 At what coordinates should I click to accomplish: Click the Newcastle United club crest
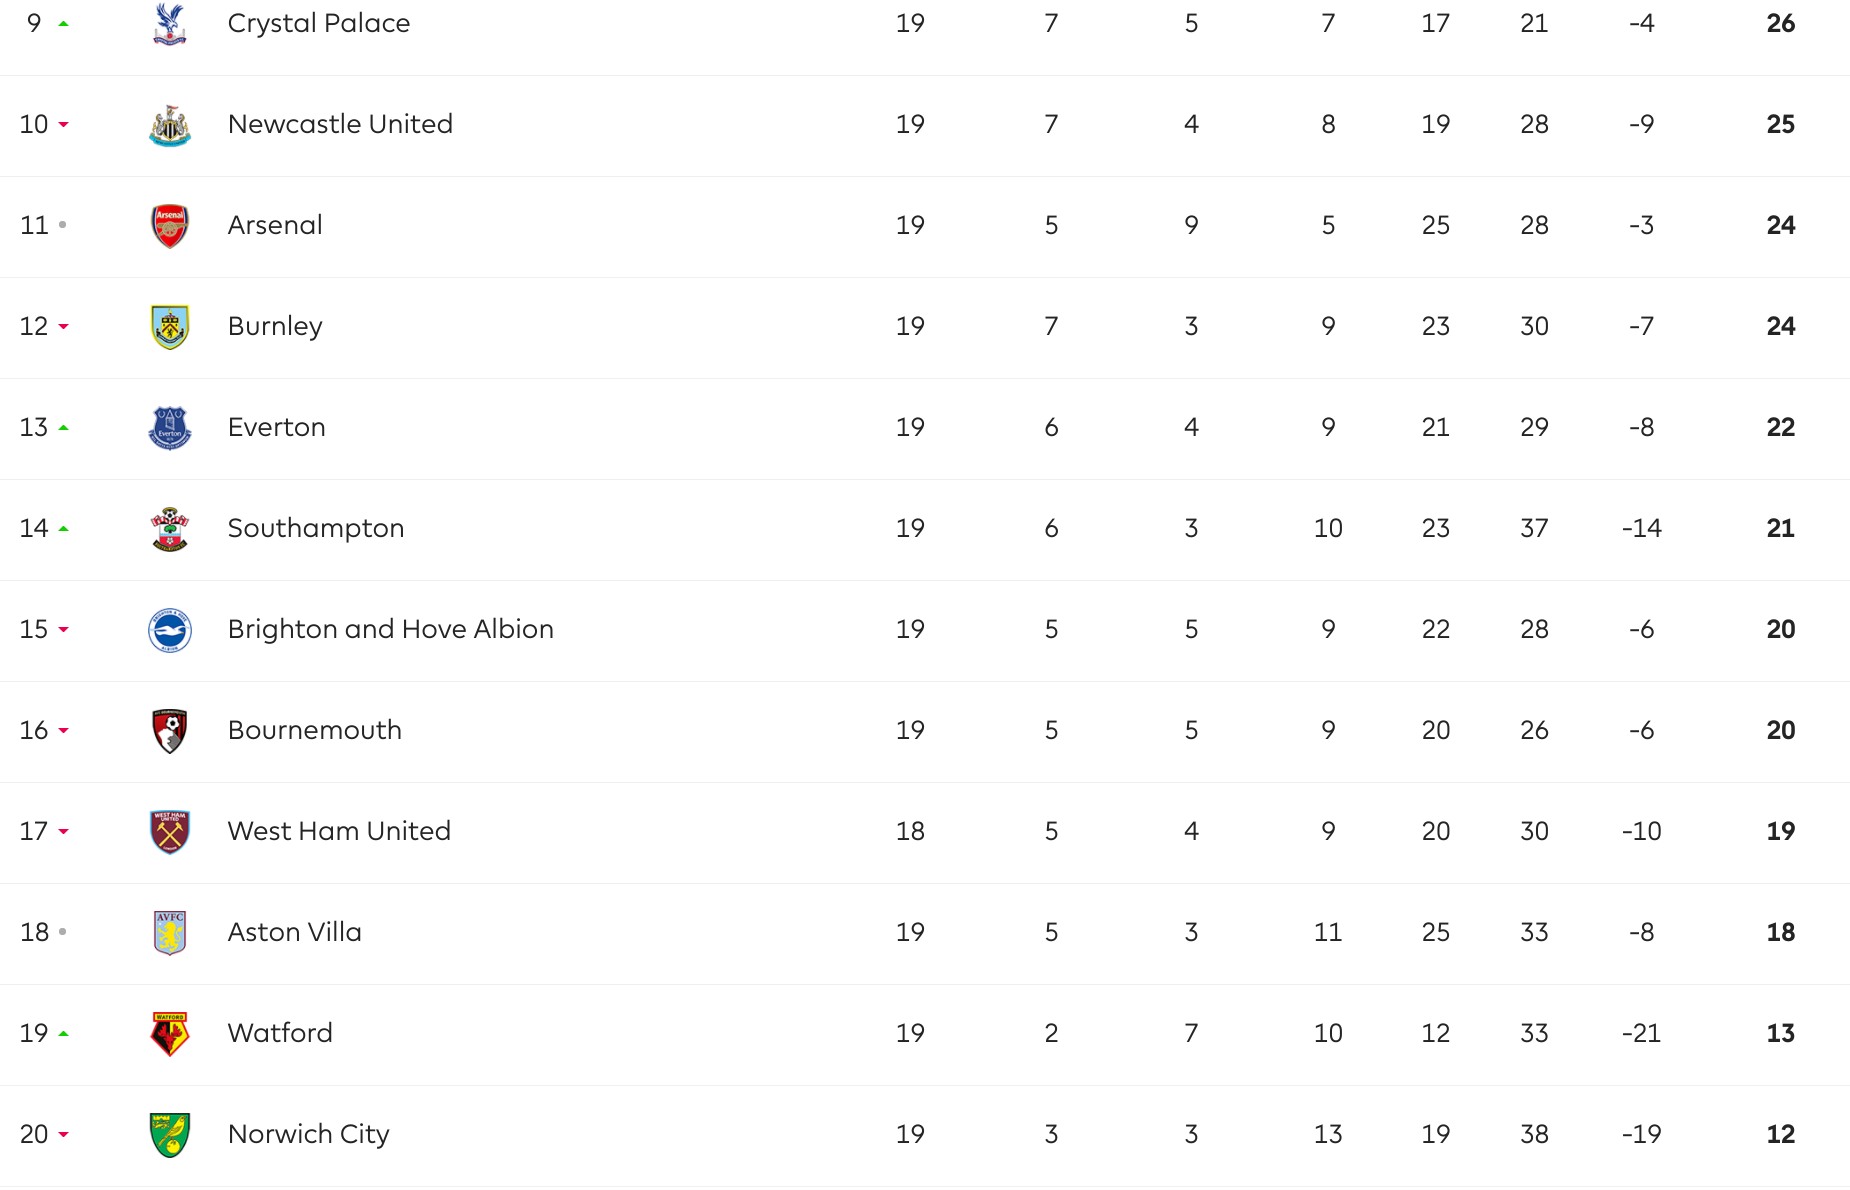click(170, 125)
